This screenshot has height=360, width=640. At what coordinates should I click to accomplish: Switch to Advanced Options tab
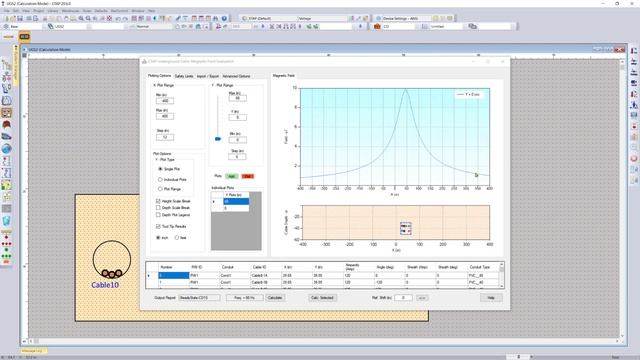(236, 76)
